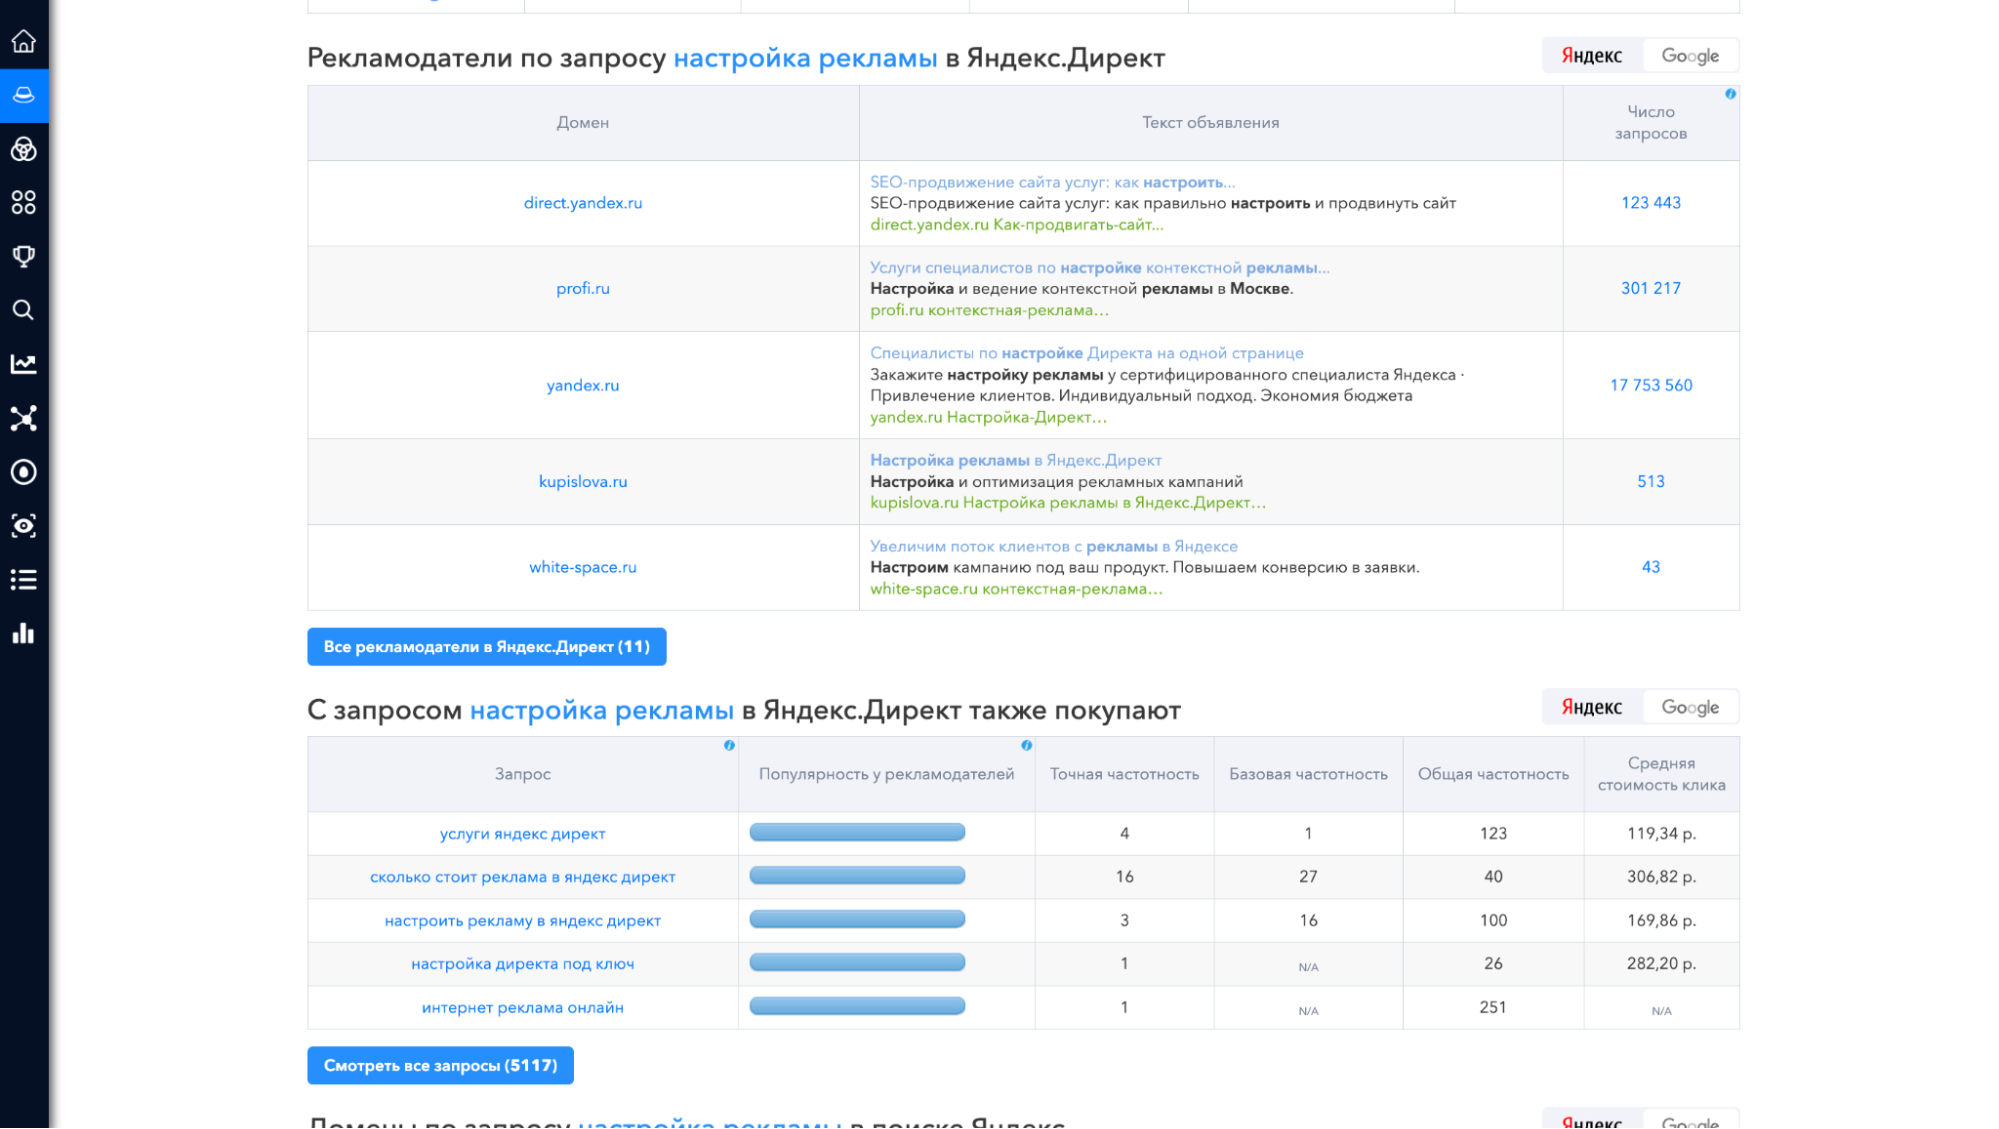The height and width of the screenshot is (1129, 1999).
Task: Click the popularity bar for услуги яндекс директ
Action: (857, 831)
